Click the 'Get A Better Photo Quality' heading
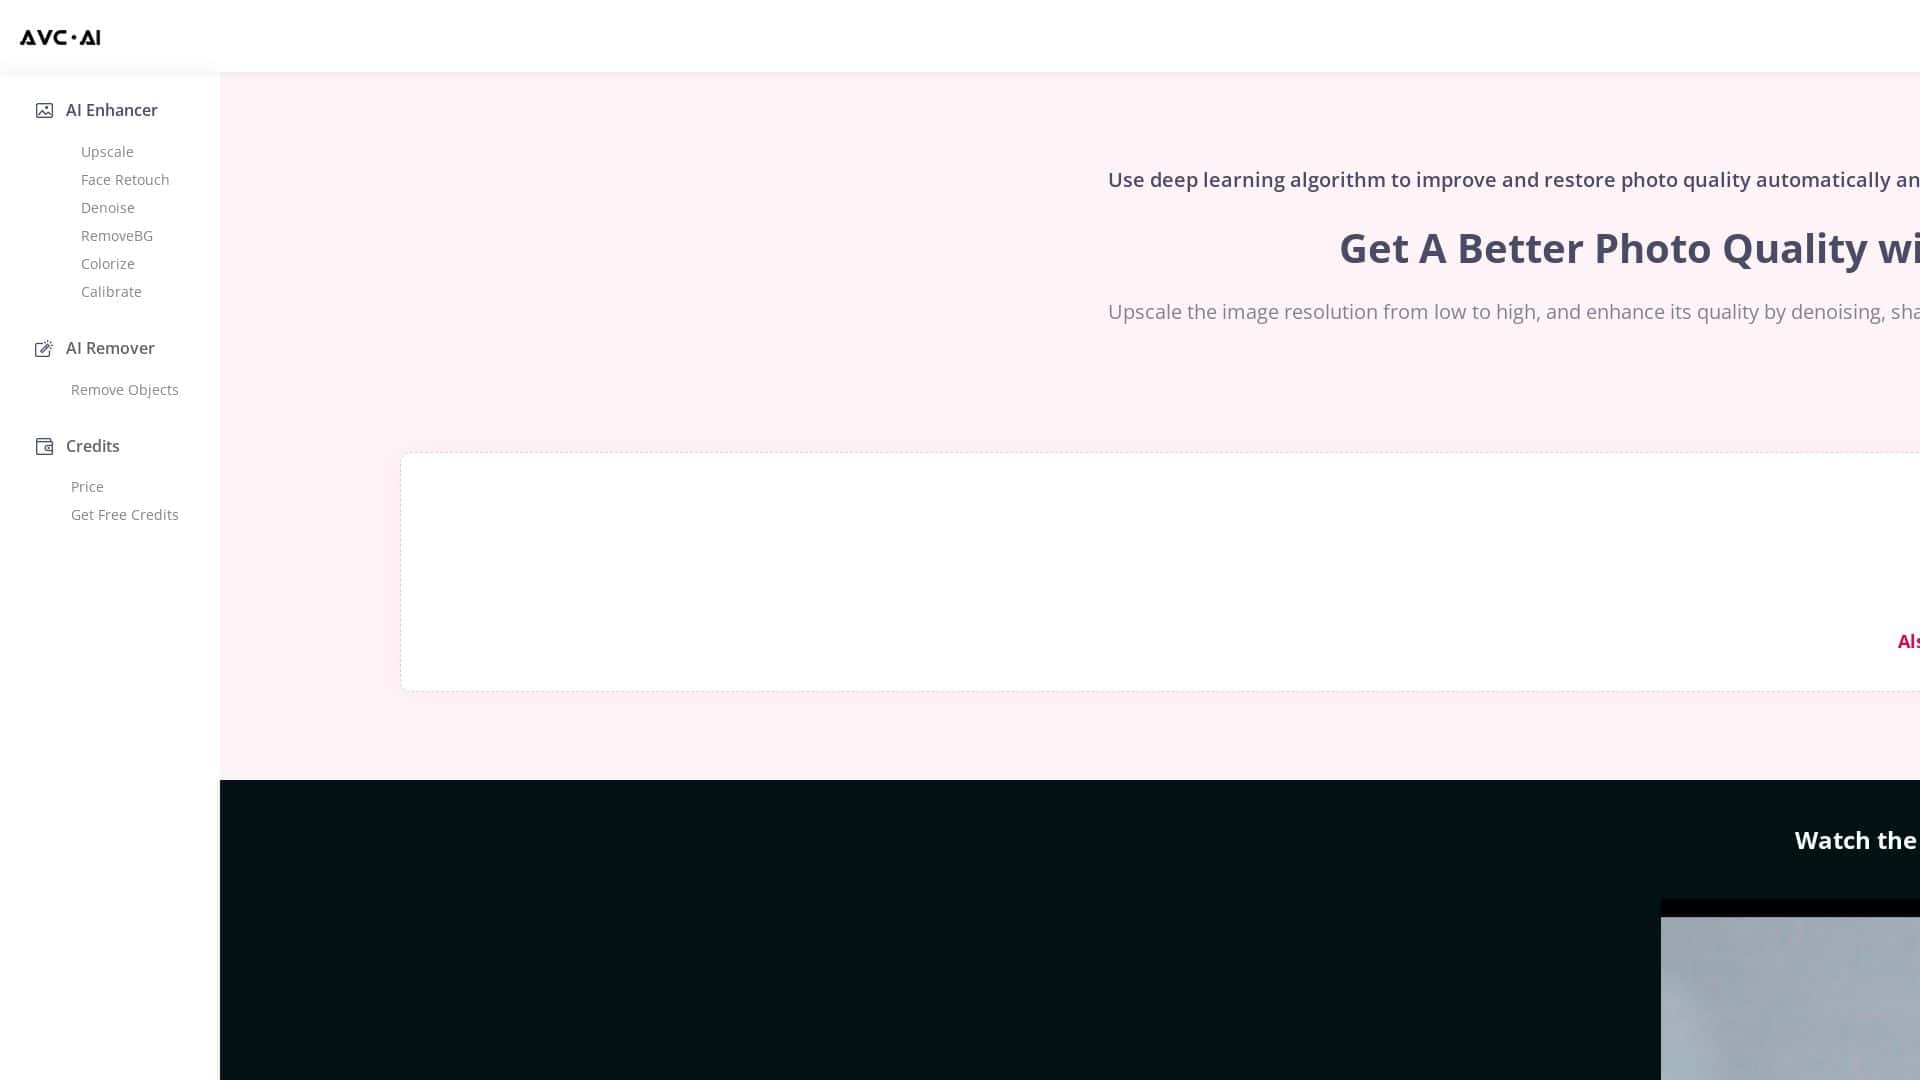 point(1628,248)
